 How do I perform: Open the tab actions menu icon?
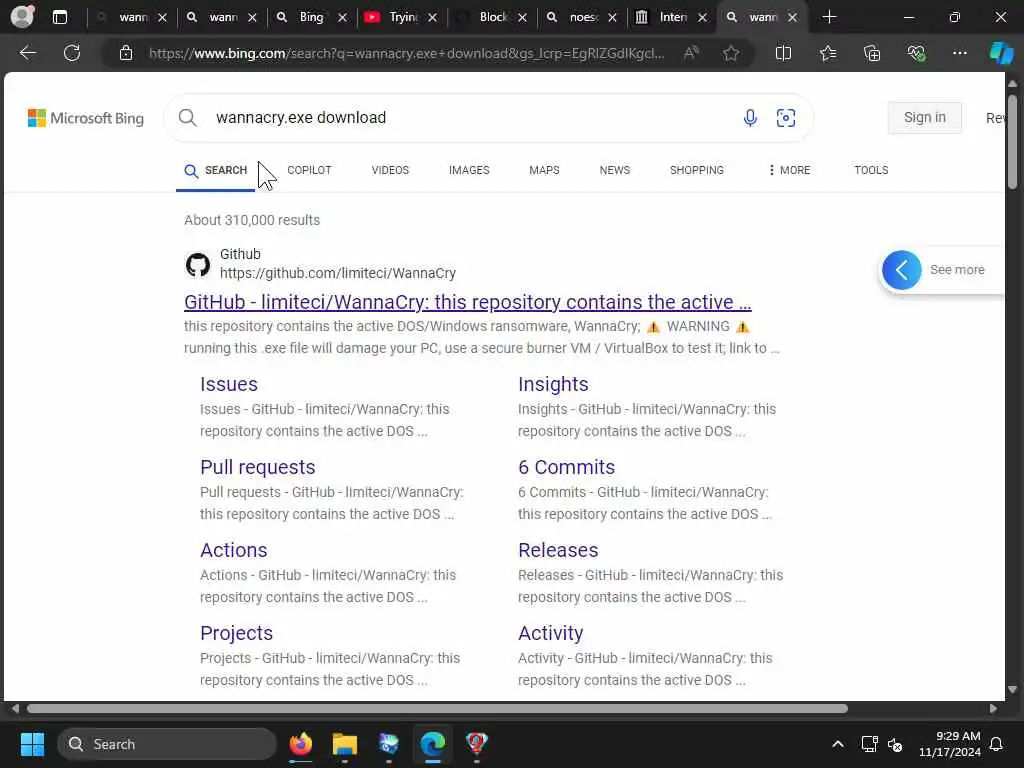tap(59, 17)
